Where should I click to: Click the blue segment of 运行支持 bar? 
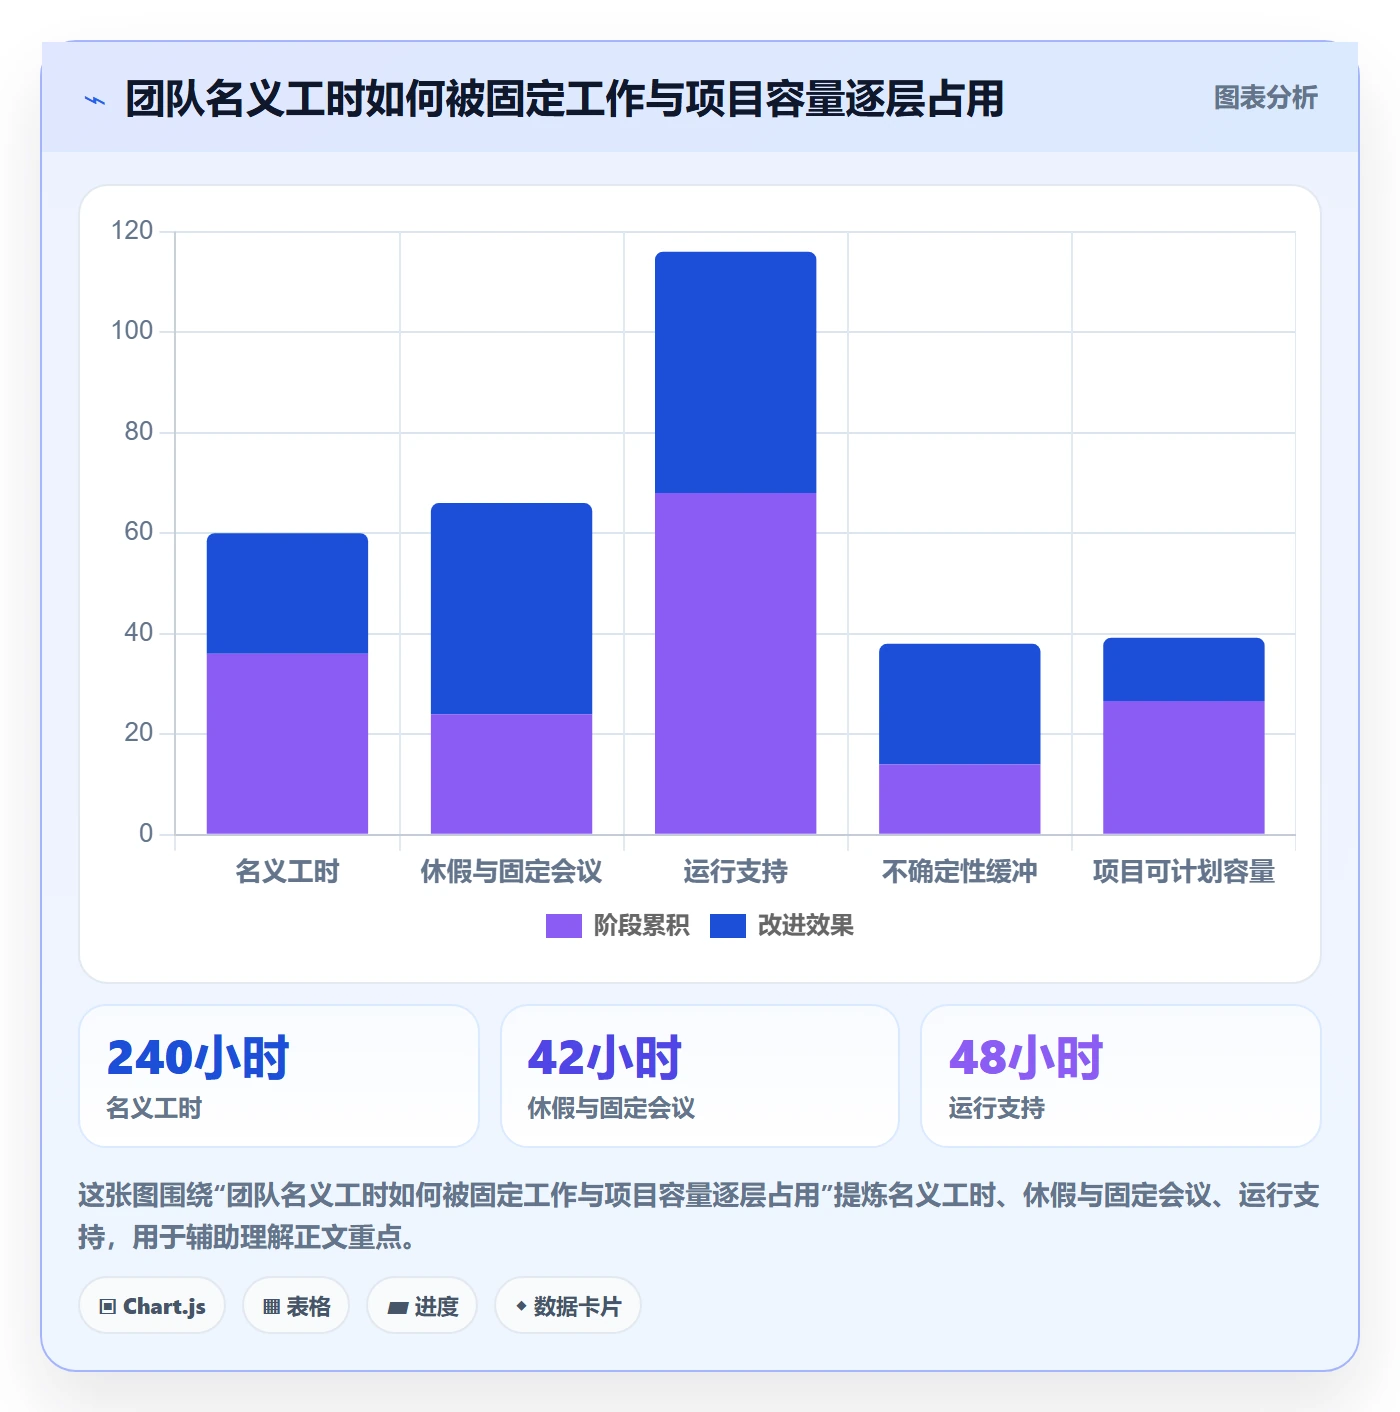click(x=735, y=372)
